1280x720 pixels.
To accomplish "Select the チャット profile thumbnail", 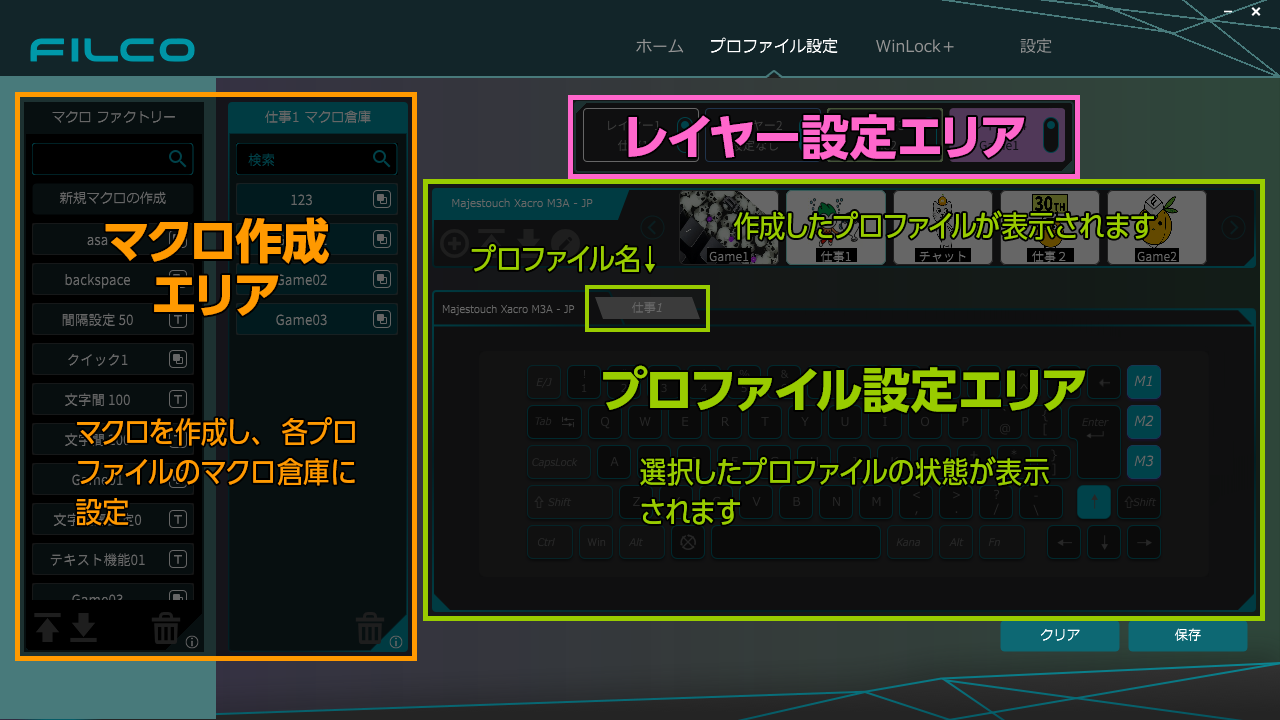I will [x=942, y=227].
